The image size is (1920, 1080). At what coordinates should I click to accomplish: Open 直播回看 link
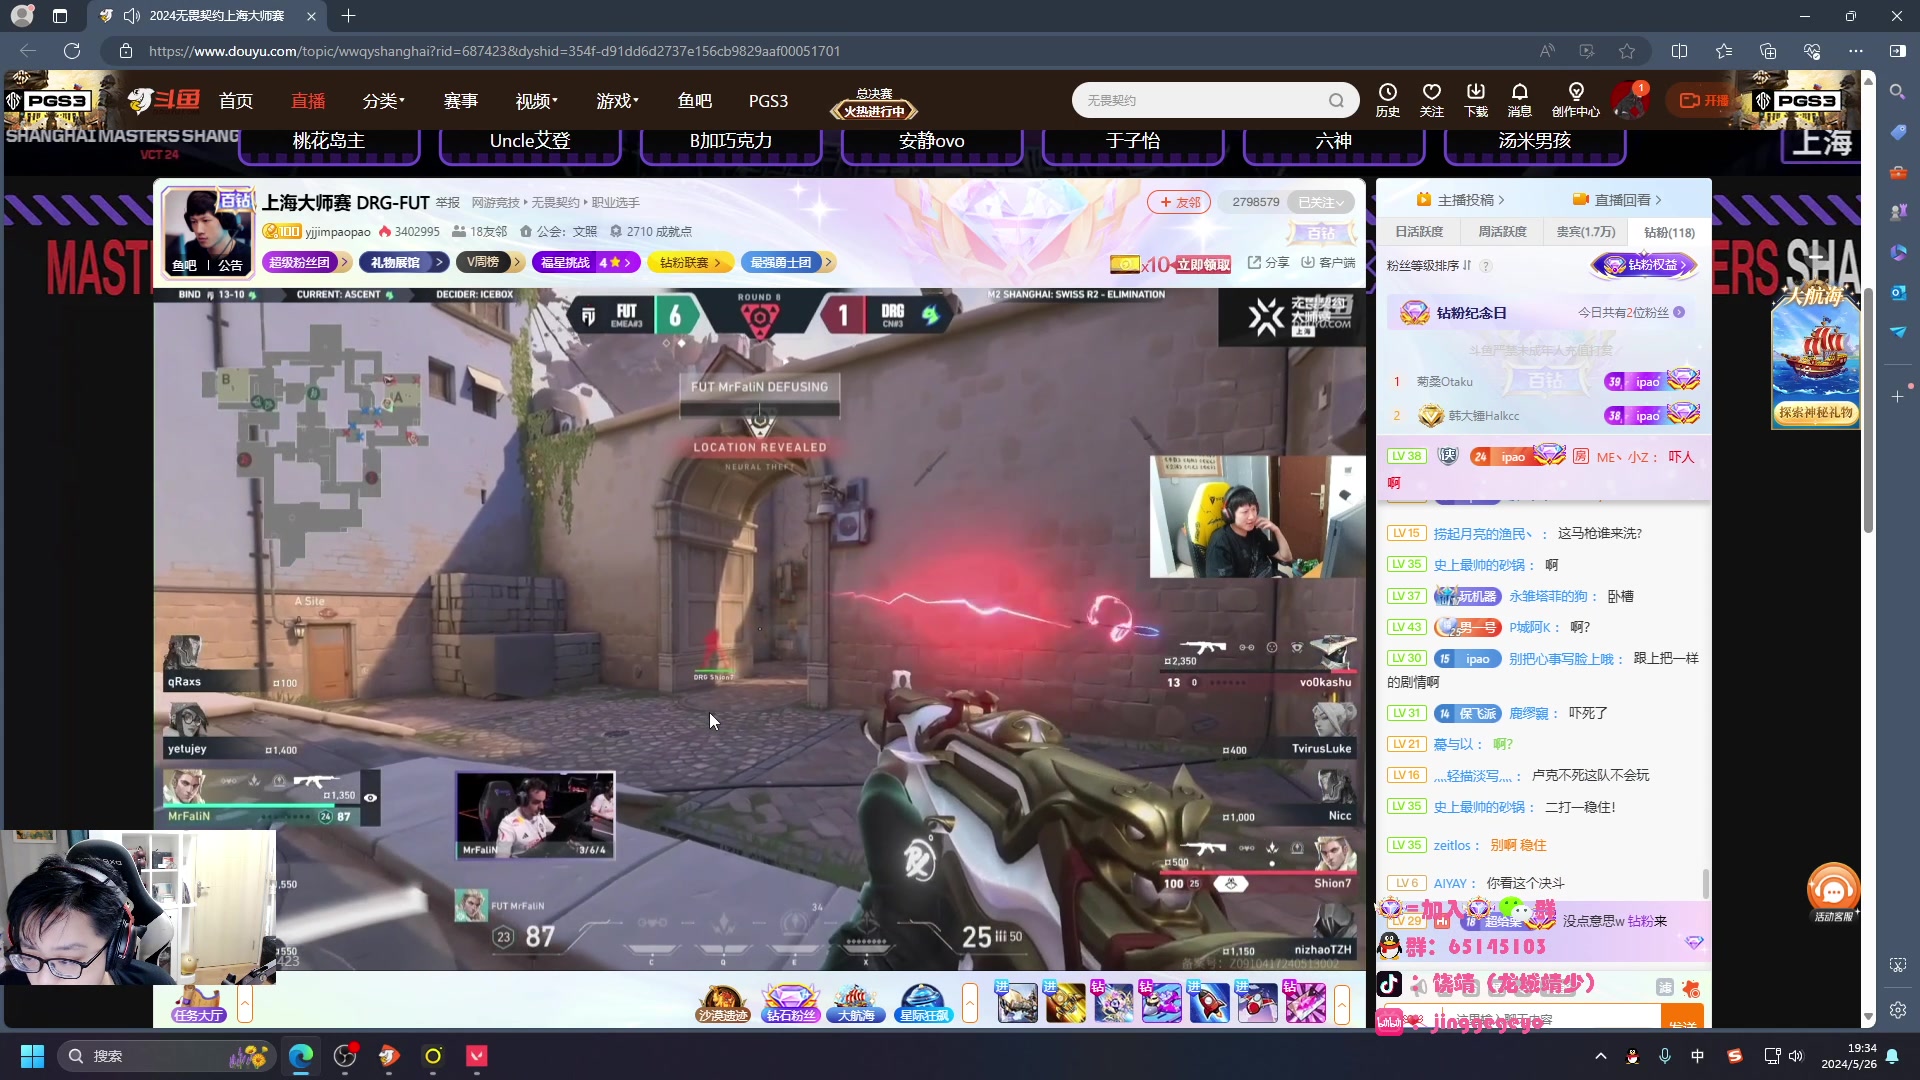point(1617,200)
